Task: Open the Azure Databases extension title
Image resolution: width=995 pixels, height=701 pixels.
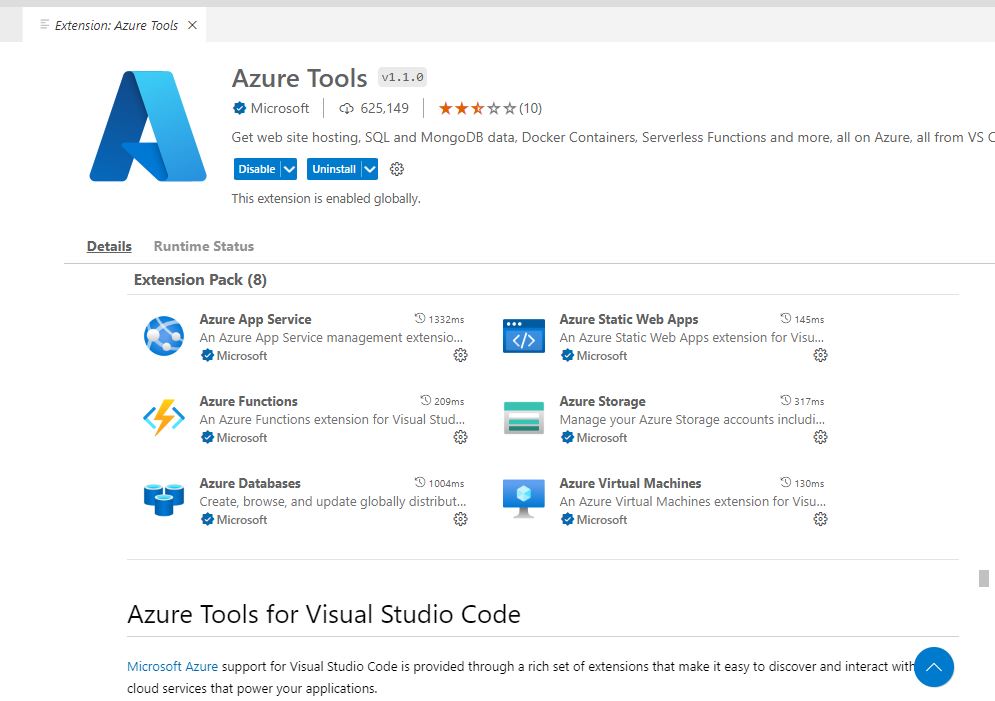Action: click(x=250, y=483)
